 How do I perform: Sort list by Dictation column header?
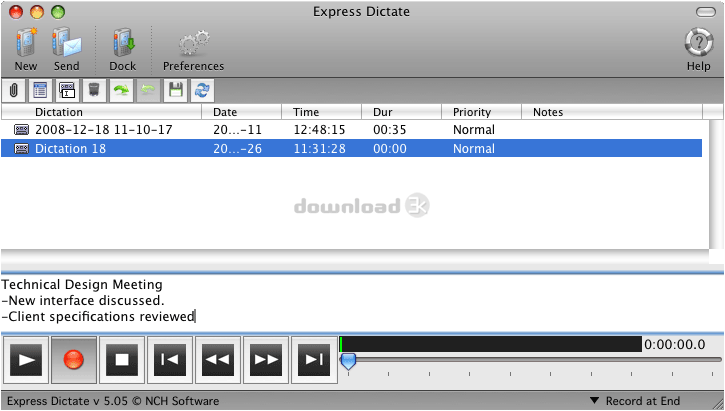click(x=102, y=112)
